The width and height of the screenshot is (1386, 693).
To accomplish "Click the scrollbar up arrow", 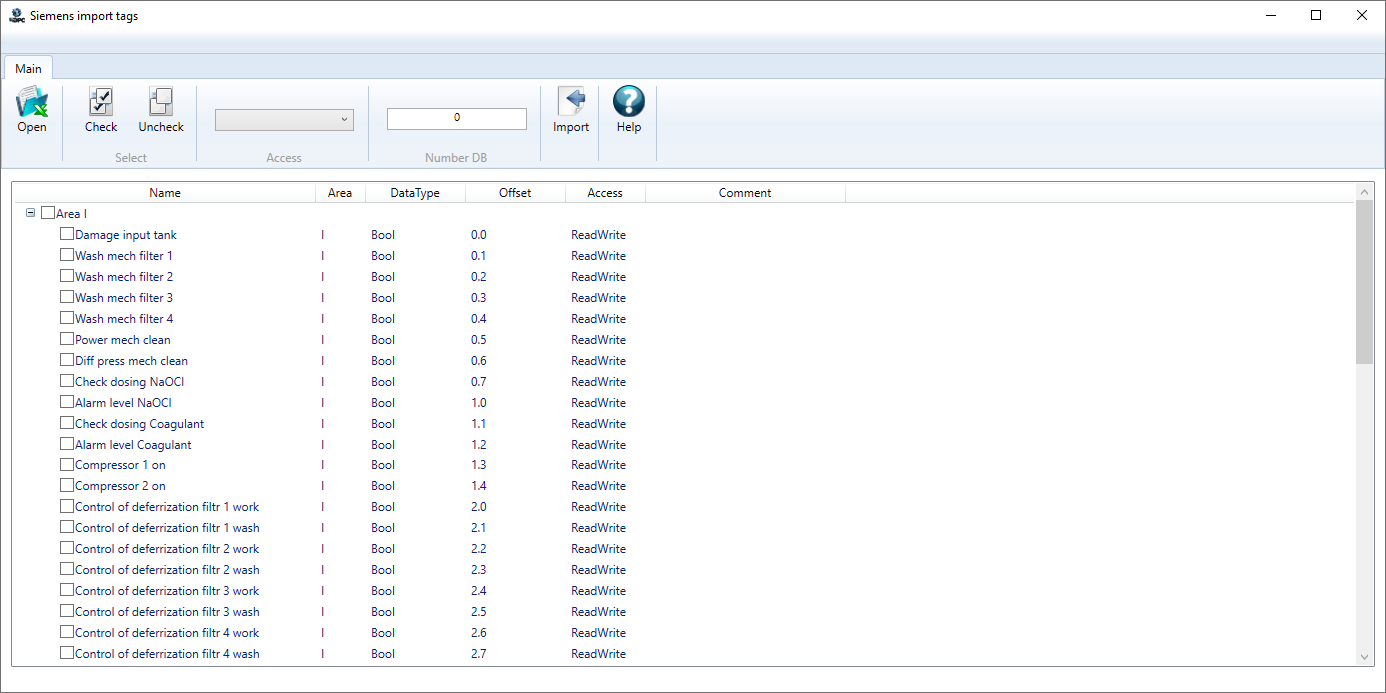I will 1365,190.
